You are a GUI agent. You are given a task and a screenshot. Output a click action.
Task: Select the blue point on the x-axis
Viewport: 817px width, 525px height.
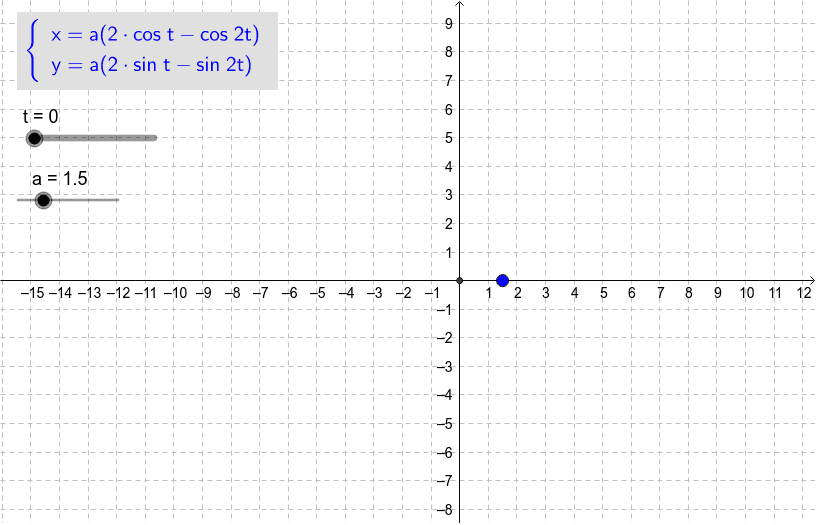(502, 281)
